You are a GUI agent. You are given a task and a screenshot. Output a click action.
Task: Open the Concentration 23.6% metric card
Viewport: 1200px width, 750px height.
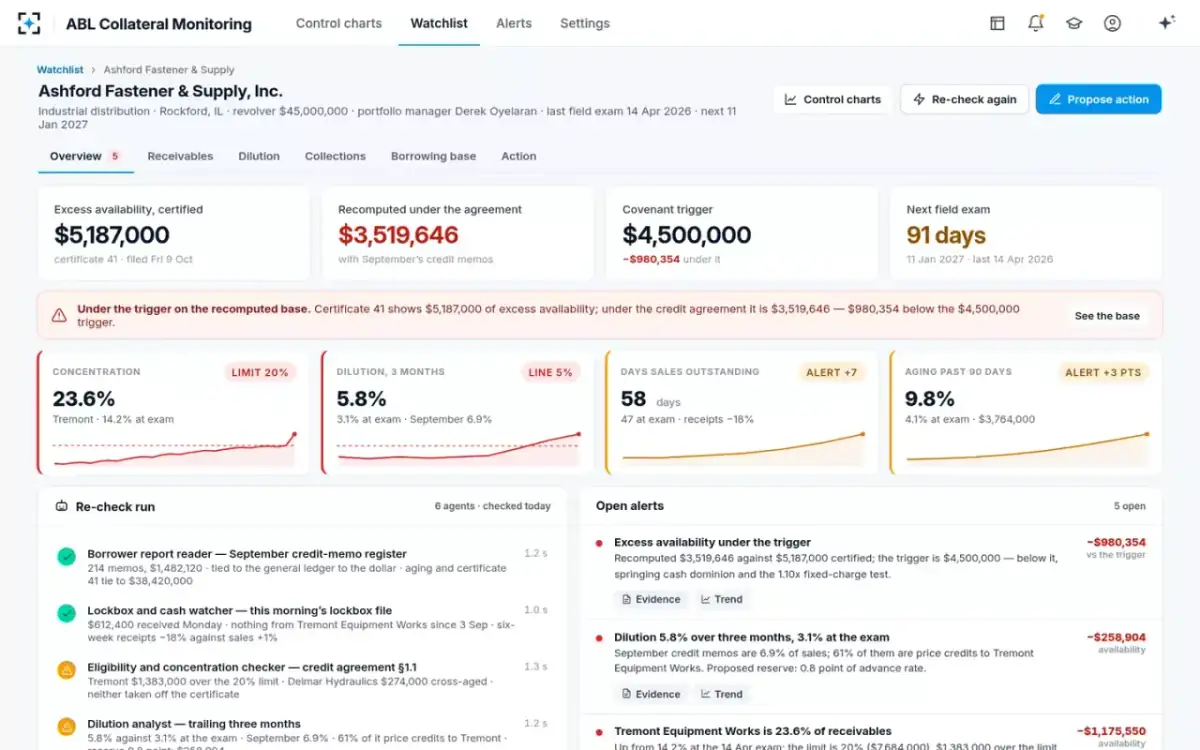[x=174, y=412]
